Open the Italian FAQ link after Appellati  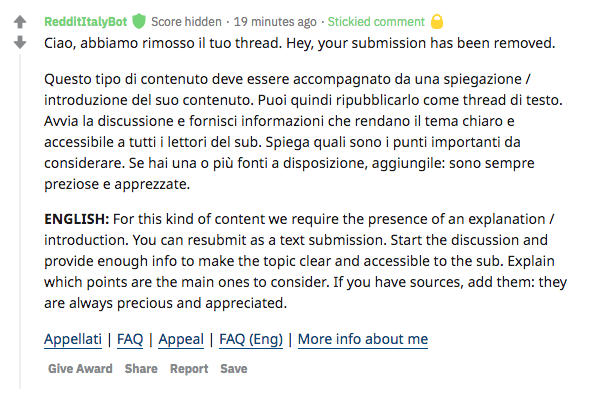point(130,339)
